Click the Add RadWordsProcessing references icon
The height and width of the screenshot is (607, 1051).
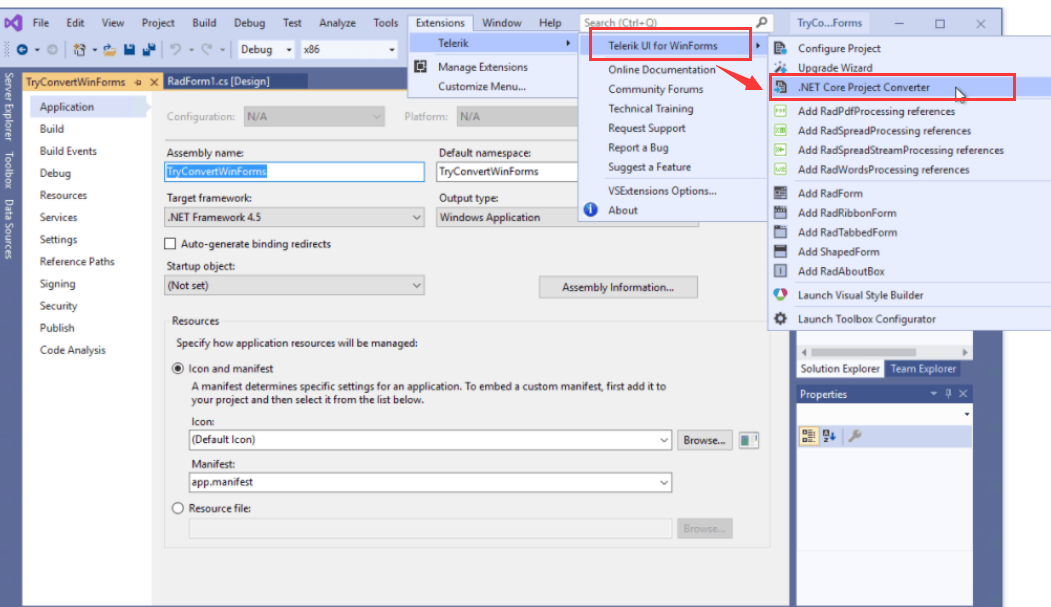coord(780,170)
